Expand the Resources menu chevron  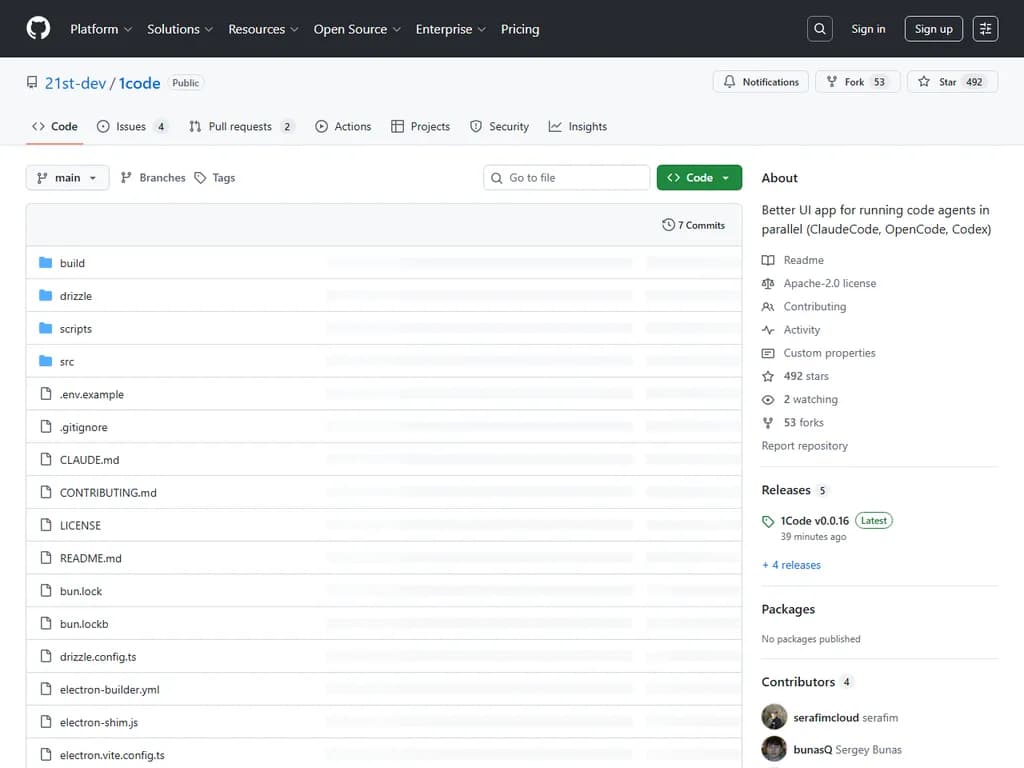[x=296, y=29]
